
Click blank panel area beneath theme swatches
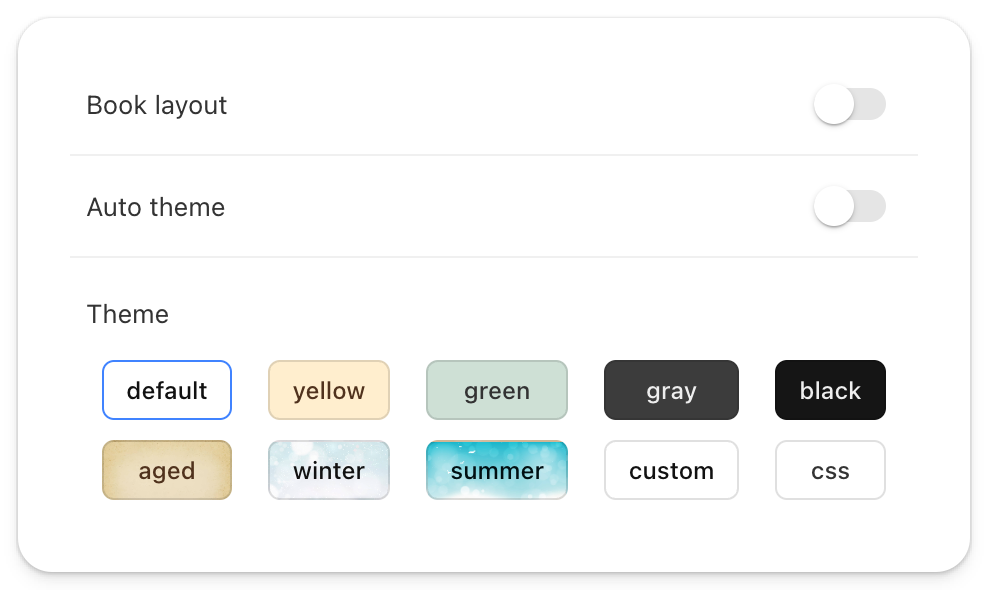[x=494, y=535]
